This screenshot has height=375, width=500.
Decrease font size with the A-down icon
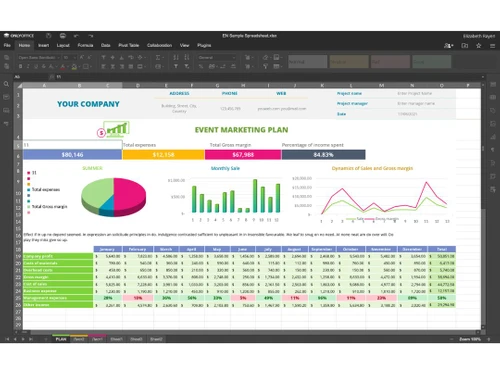[89, 57]
